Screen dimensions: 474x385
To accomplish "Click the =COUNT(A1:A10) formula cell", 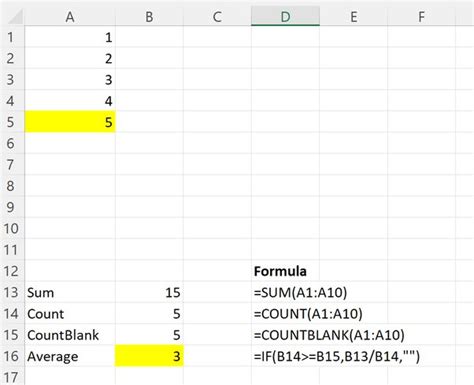I will pyautogui.click(x=308, y=314).
